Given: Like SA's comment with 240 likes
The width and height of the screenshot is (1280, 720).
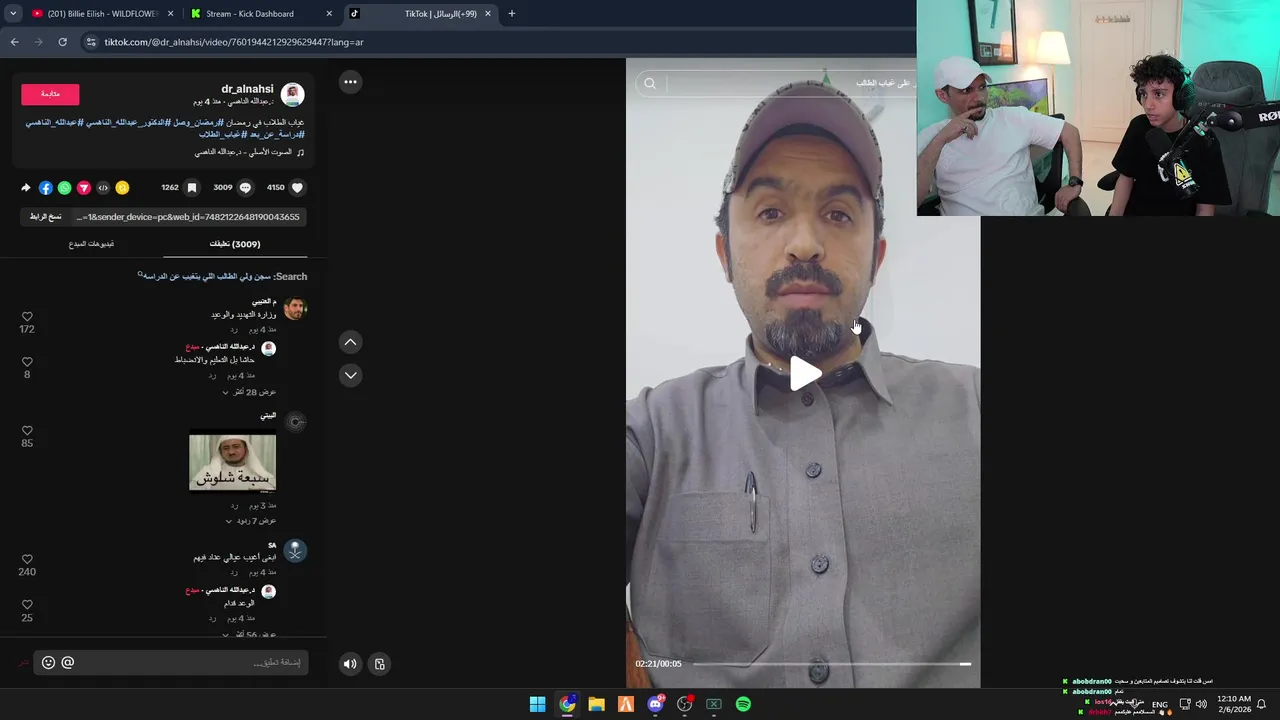Looking at the screenshot, I should (x=27, y=559).
